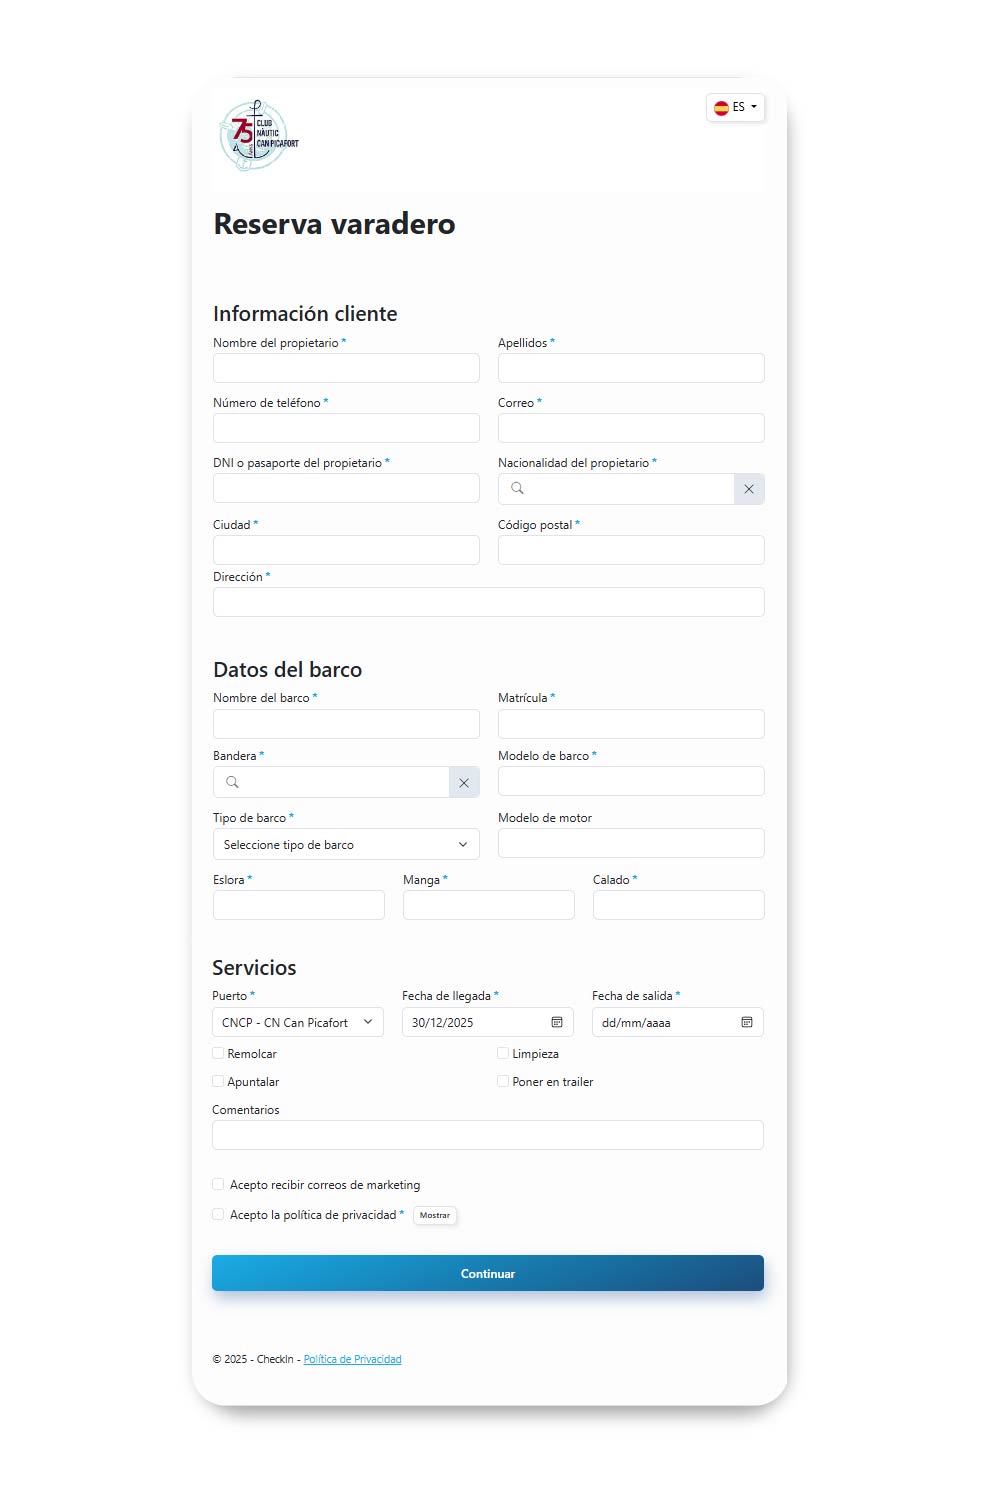Tick the Apuntalar checkbox

[218, 1081]
